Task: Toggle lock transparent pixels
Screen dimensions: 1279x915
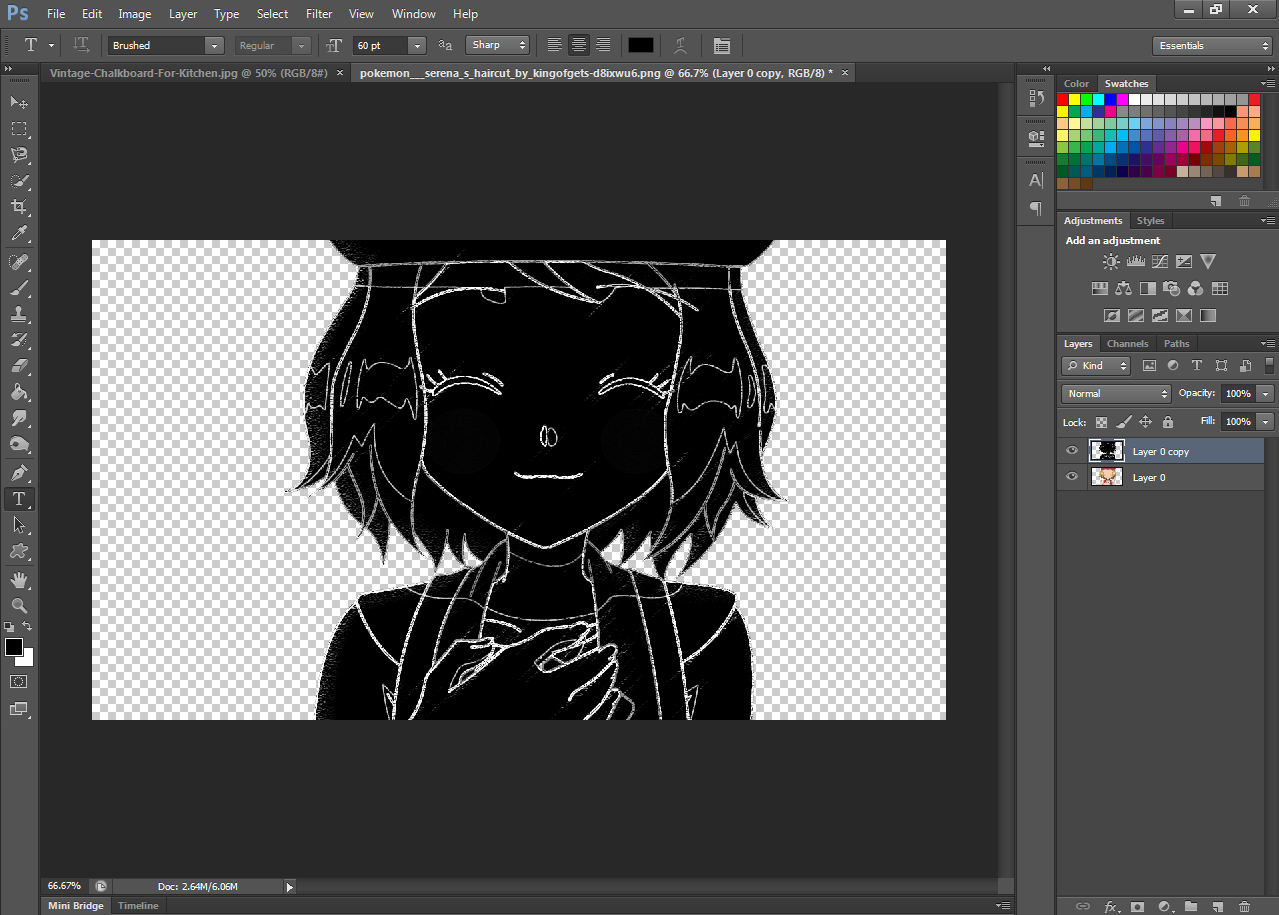Action: point(1101,422)
